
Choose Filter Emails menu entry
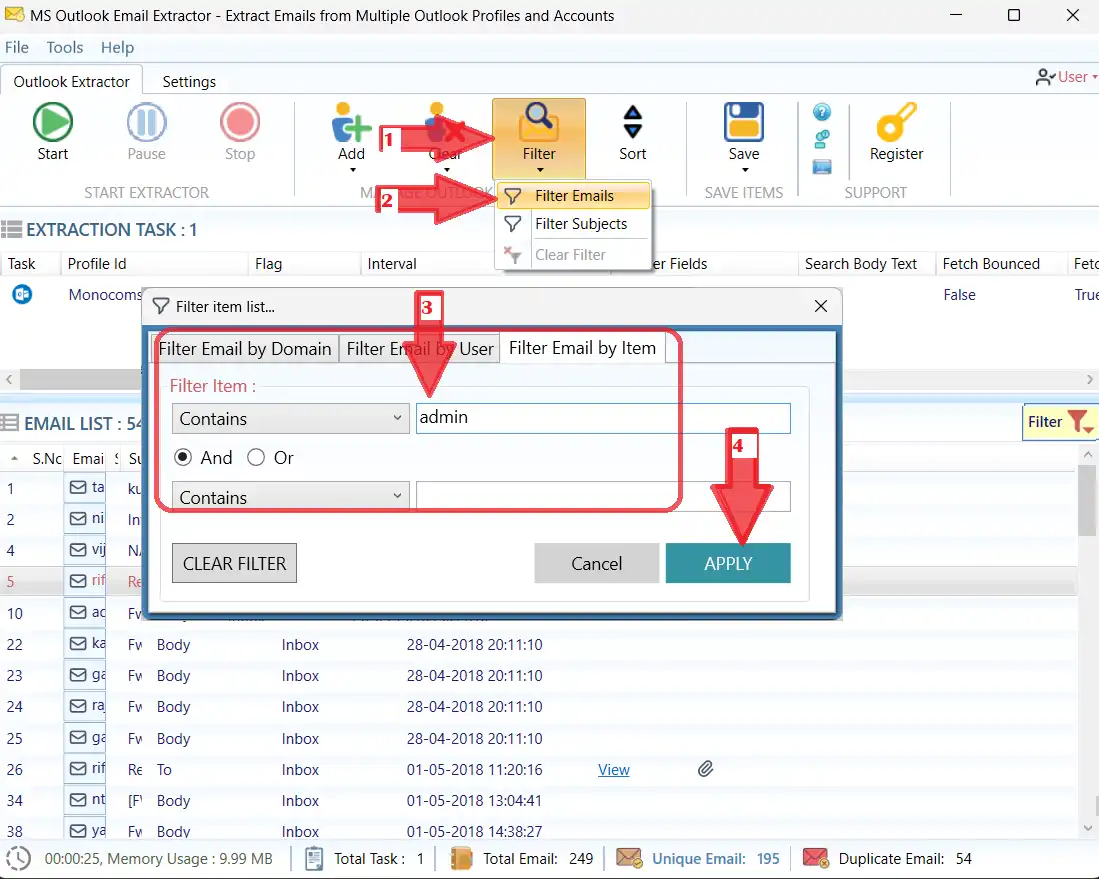[574, 196]
